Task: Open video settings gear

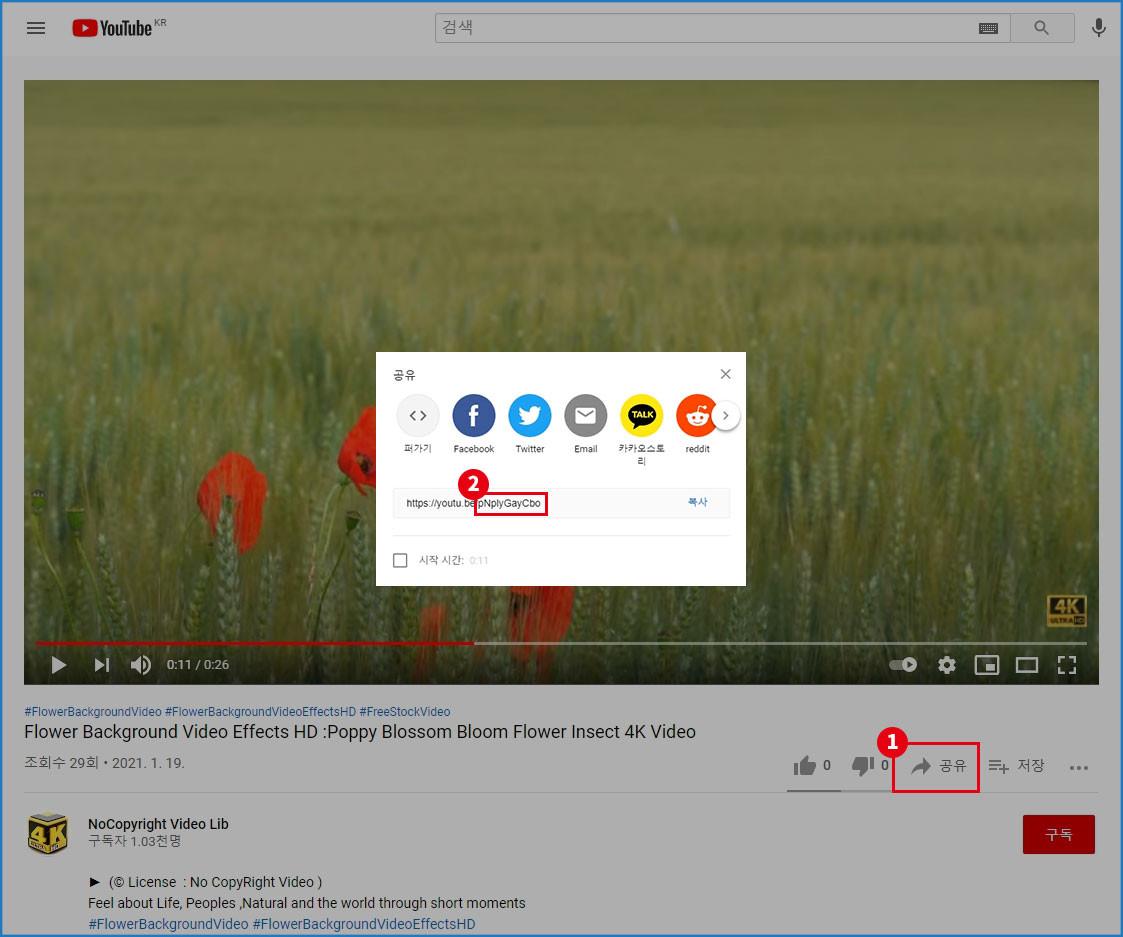Action: pos(946,665)
